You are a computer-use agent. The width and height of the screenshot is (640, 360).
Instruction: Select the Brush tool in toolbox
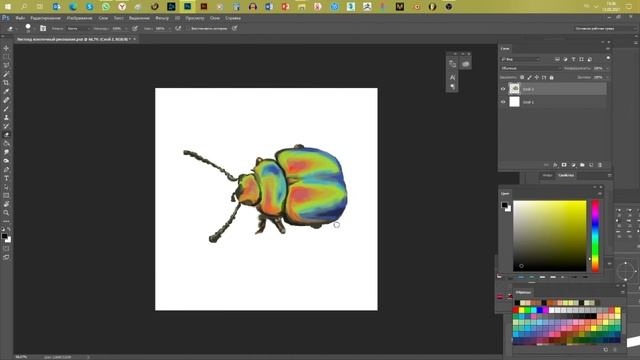(6, 109)
